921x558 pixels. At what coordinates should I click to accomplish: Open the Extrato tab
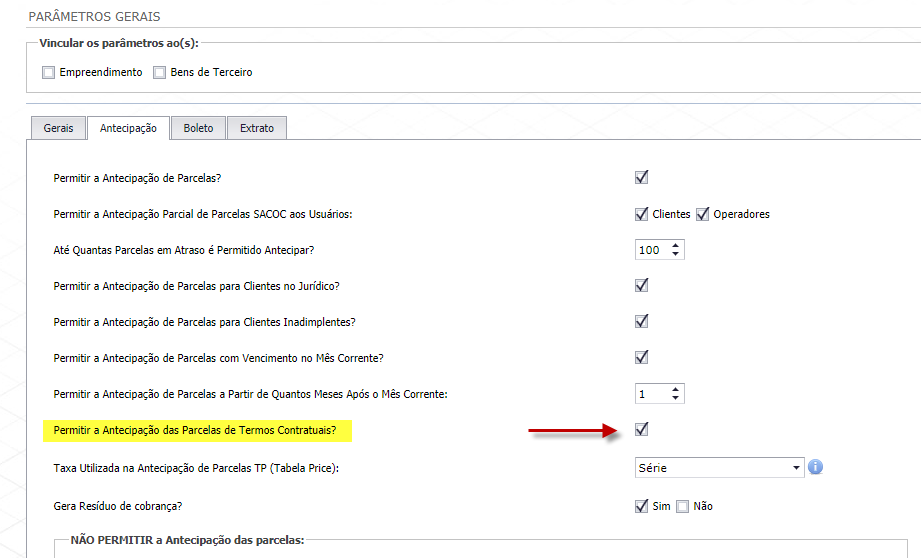(257, 128)
